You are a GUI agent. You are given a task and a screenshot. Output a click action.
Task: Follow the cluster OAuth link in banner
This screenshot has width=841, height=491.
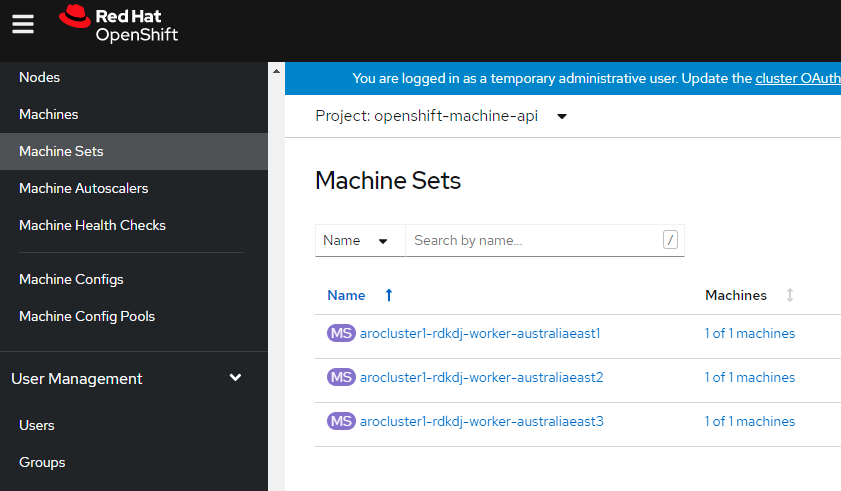click(x=797, y=78)
